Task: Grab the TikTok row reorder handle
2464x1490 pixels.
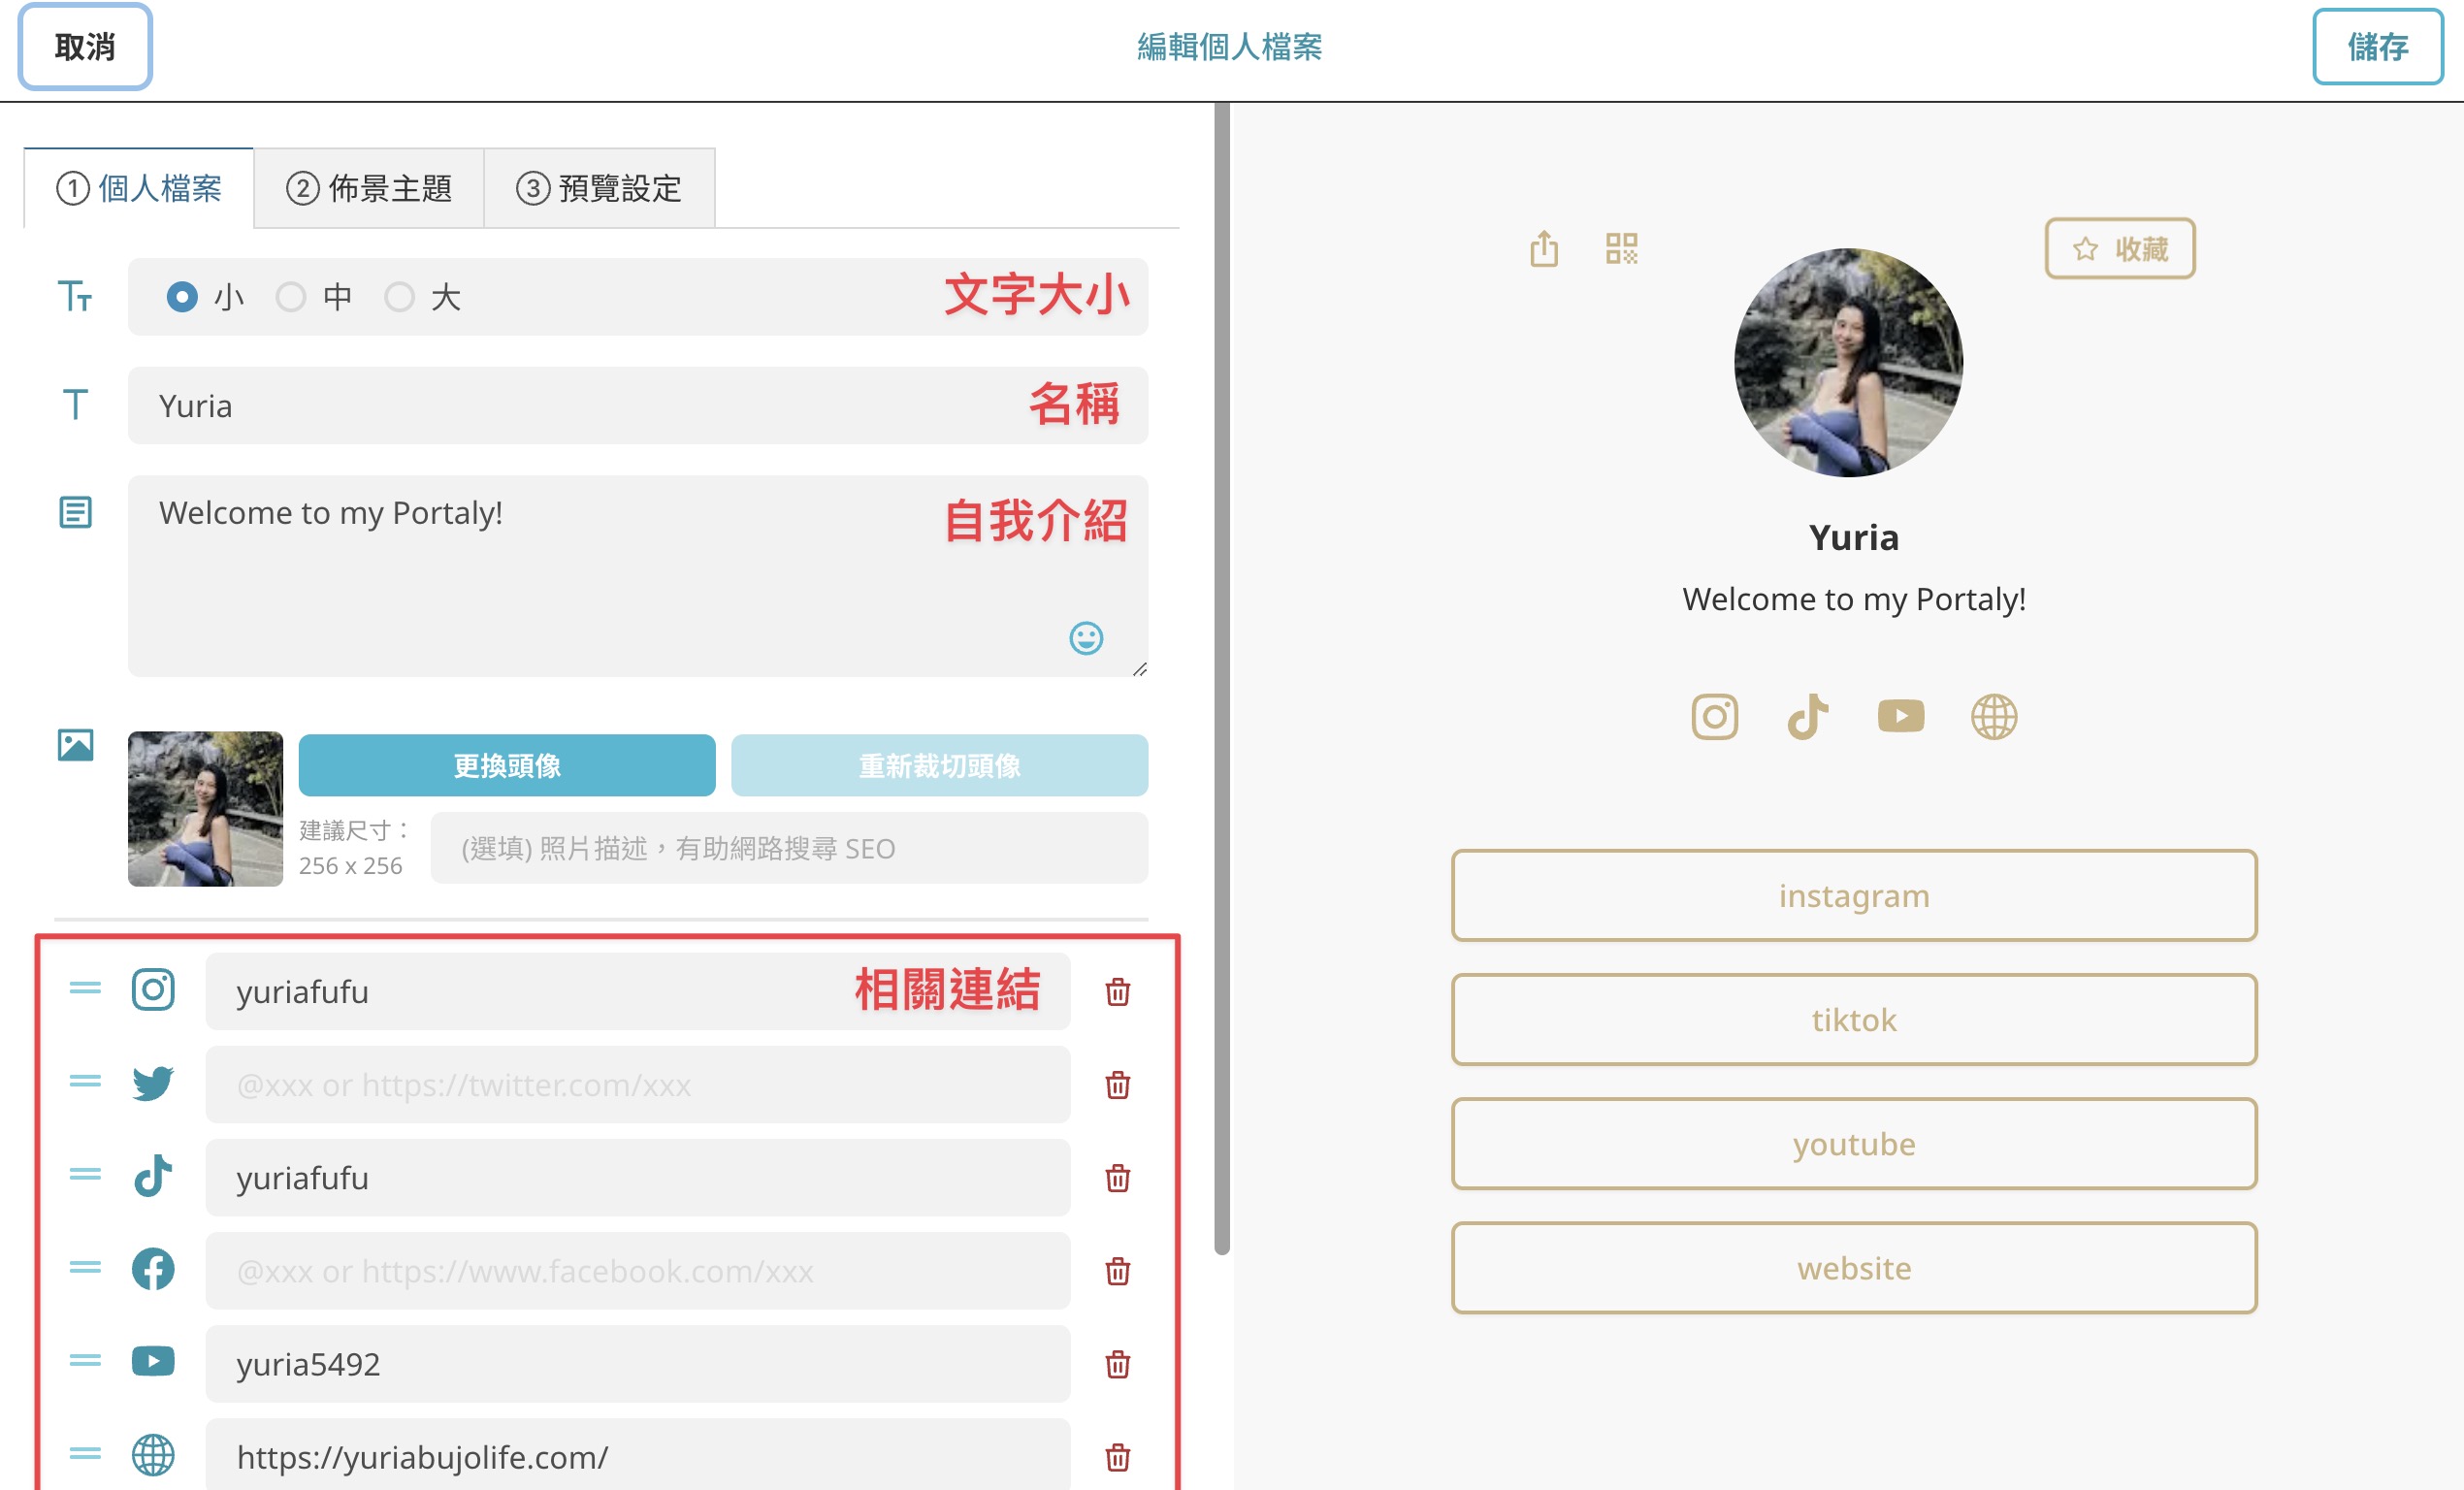Action: (85, 1174)
